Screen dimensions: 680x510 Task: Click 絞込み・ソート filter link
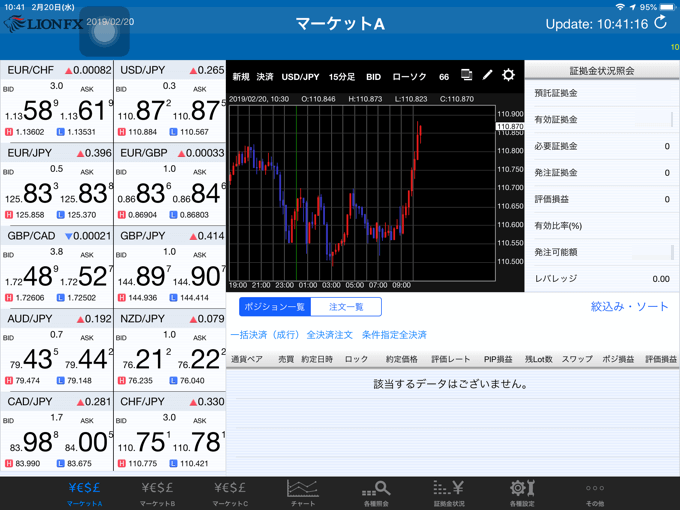(x=629, y=307)
